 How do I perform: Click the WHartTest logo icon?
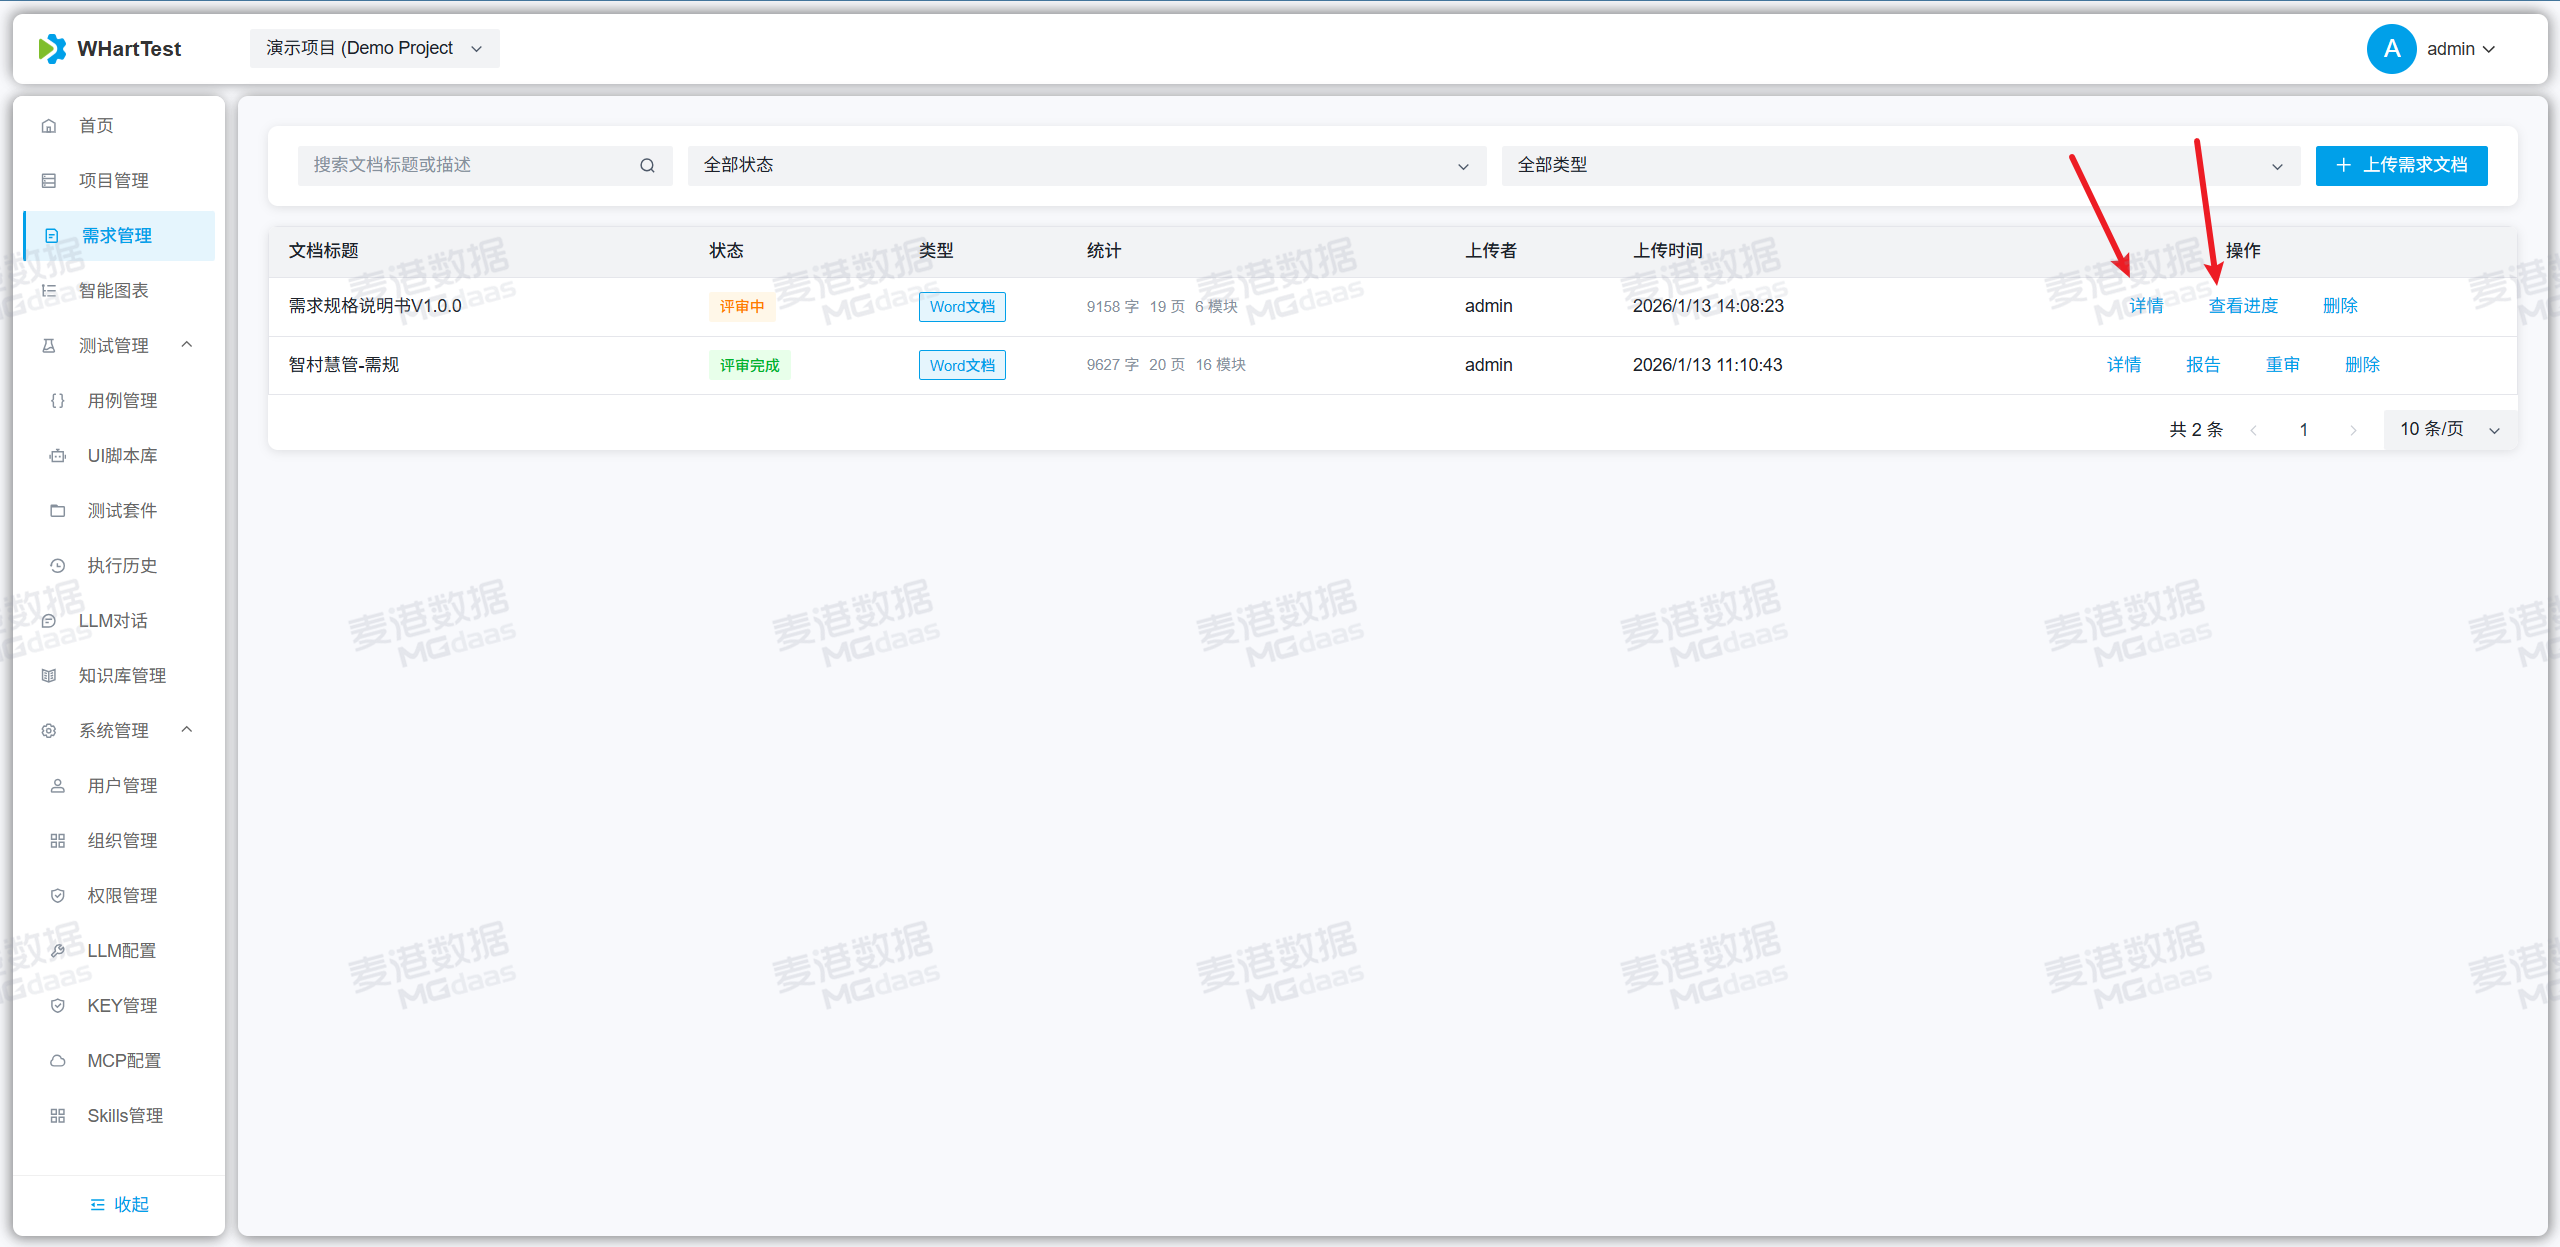click(52, 49)
